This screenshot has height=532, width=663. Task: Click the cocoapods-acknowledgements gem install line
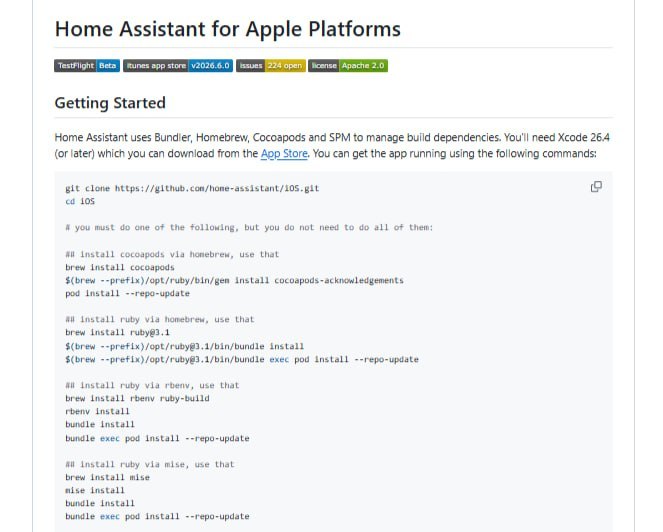pyautogui.click(x=234, y=280)
